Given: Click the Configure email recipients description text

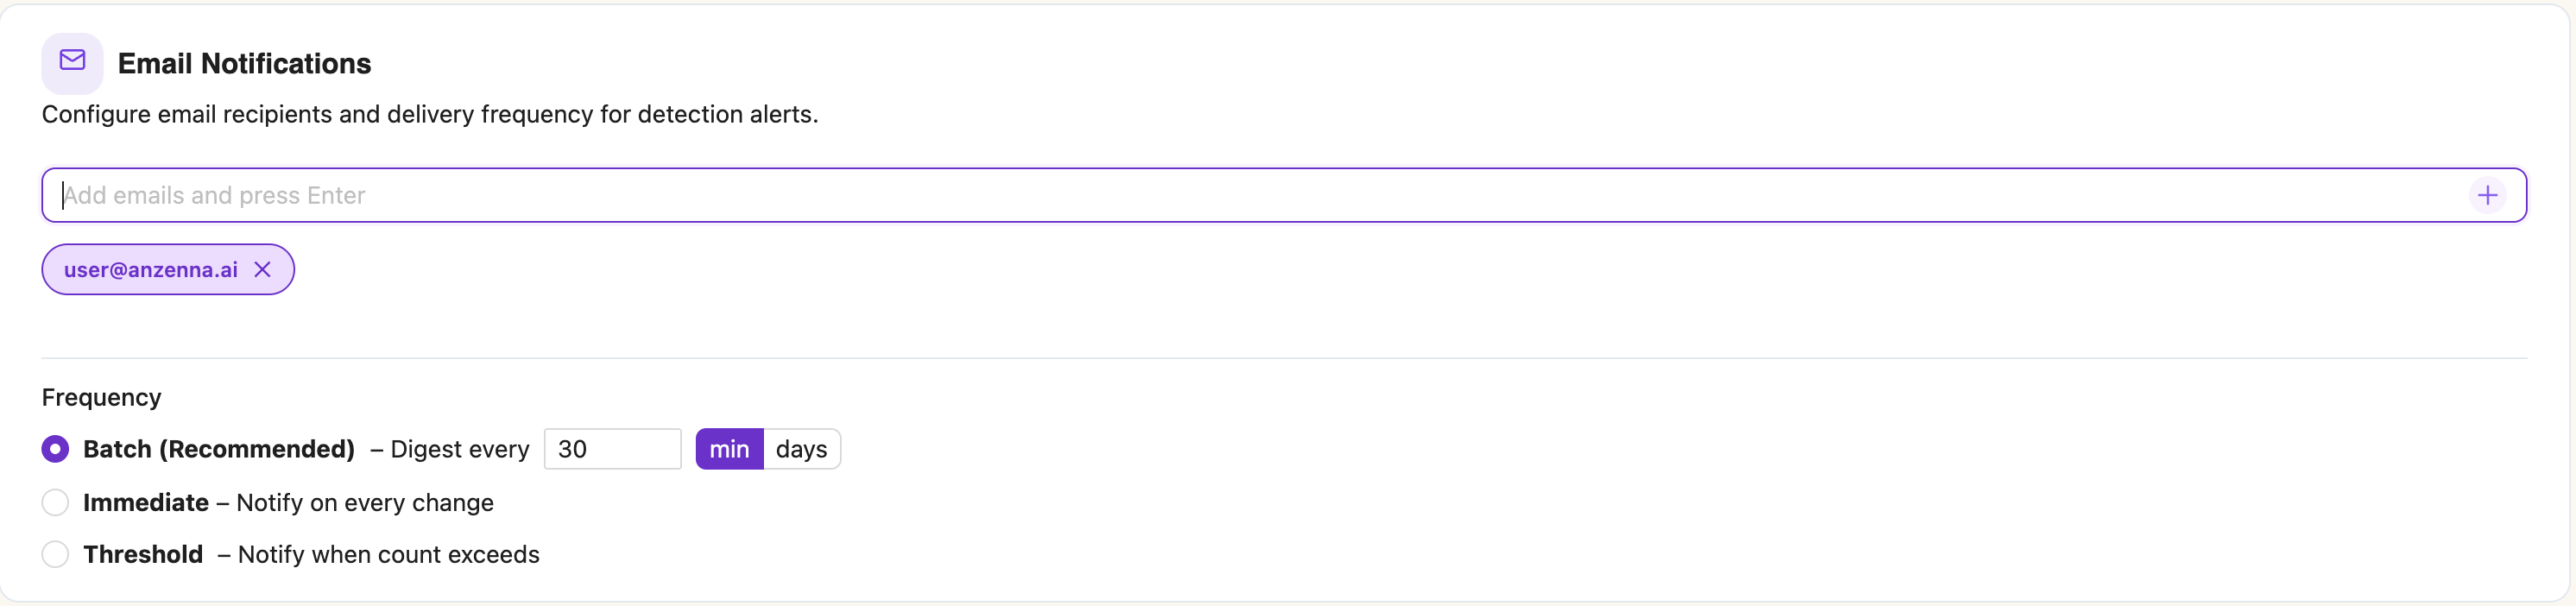Looking at the screenshot, I should 430,114.
